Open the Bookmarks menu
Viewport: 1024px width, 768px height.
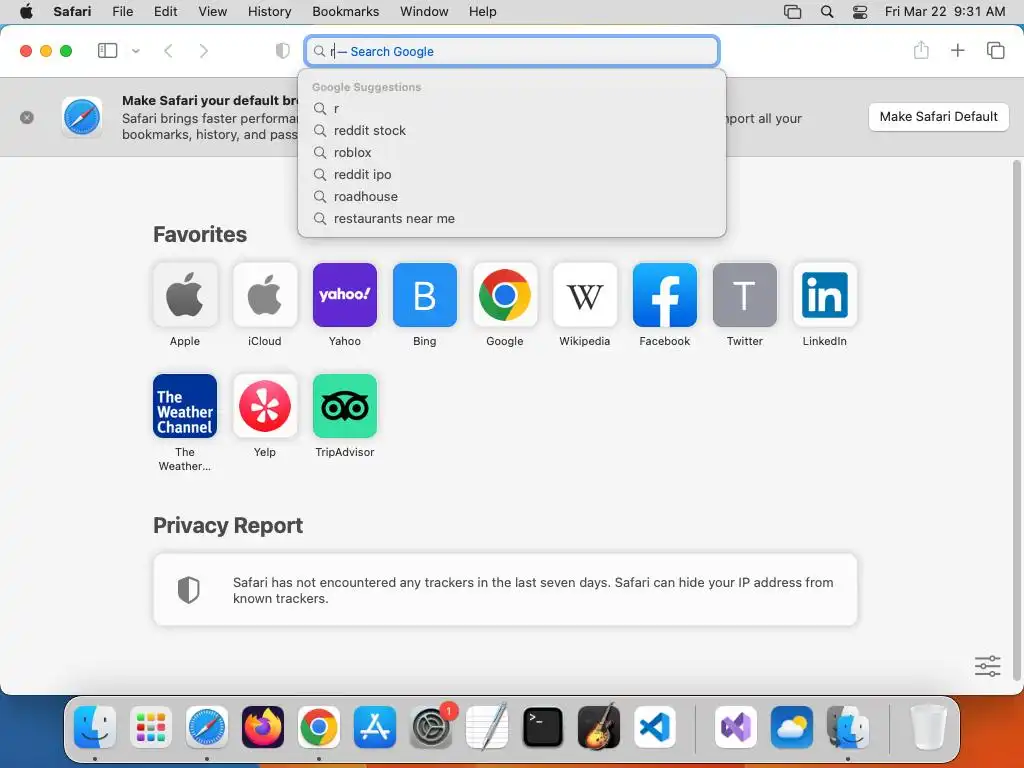click(345, 11)
